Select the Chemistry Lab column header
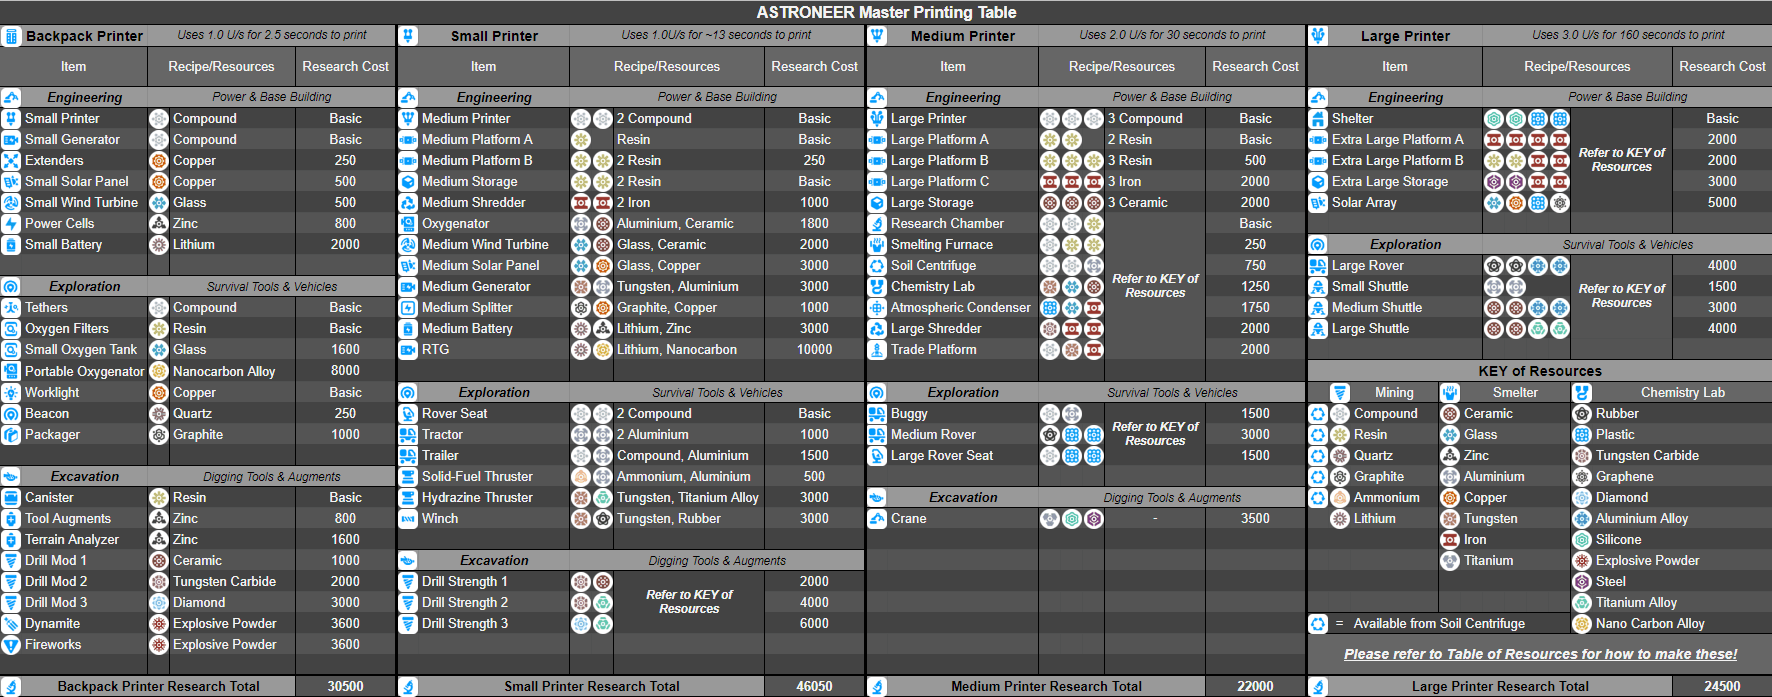This screenshot has width=1772, height=697. (1682, 393)
